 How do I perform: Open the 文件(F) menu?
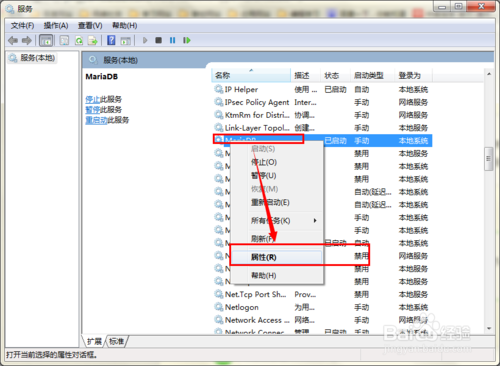(x=22, y=26)
